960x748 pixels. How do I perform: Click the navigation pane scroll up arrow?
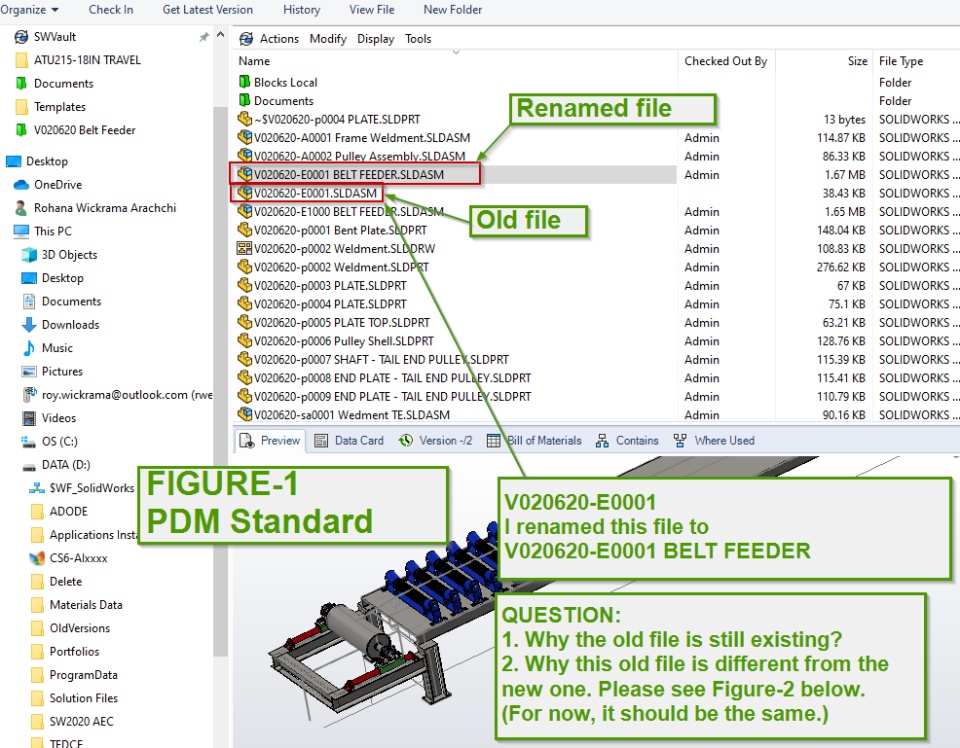(221, 36)
